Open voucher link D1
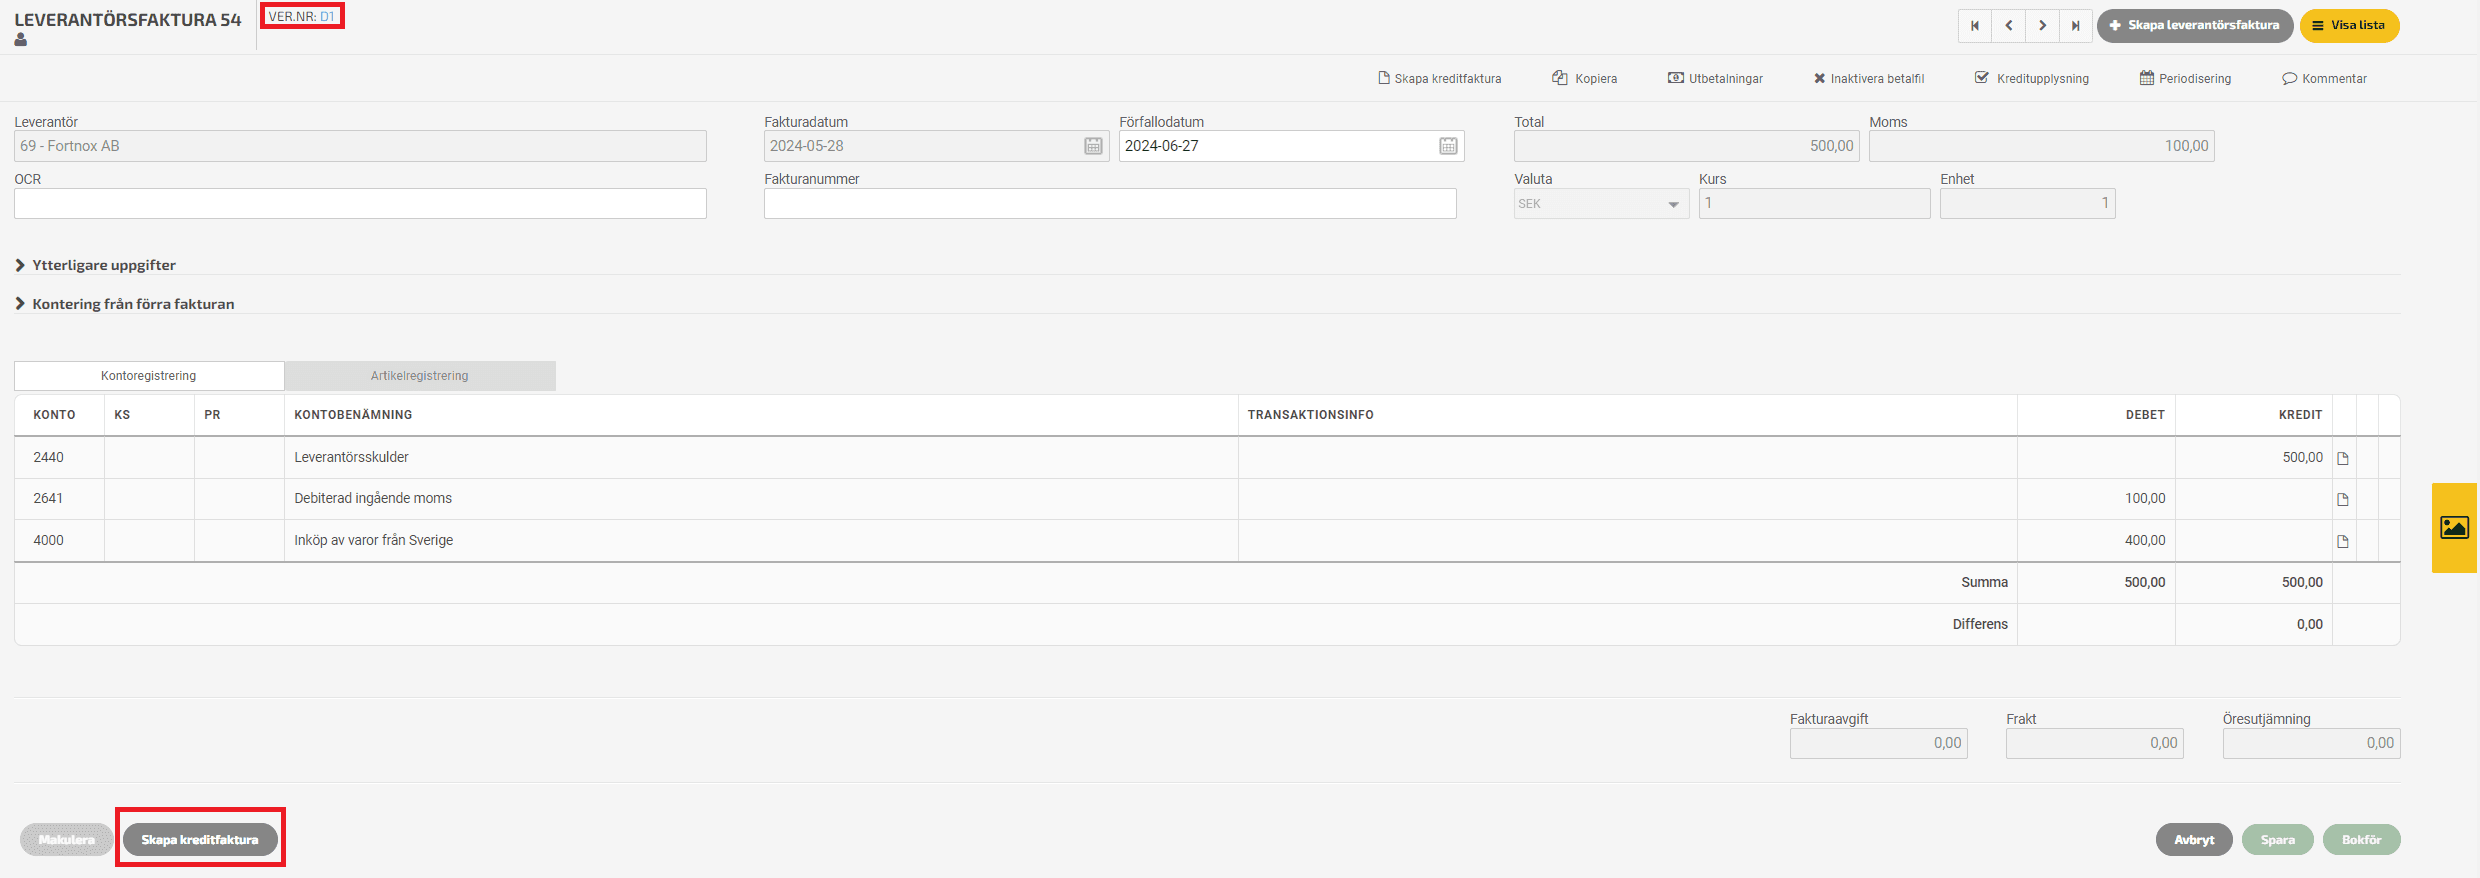This screenshot has height=878, width=2480. point(327,17)
